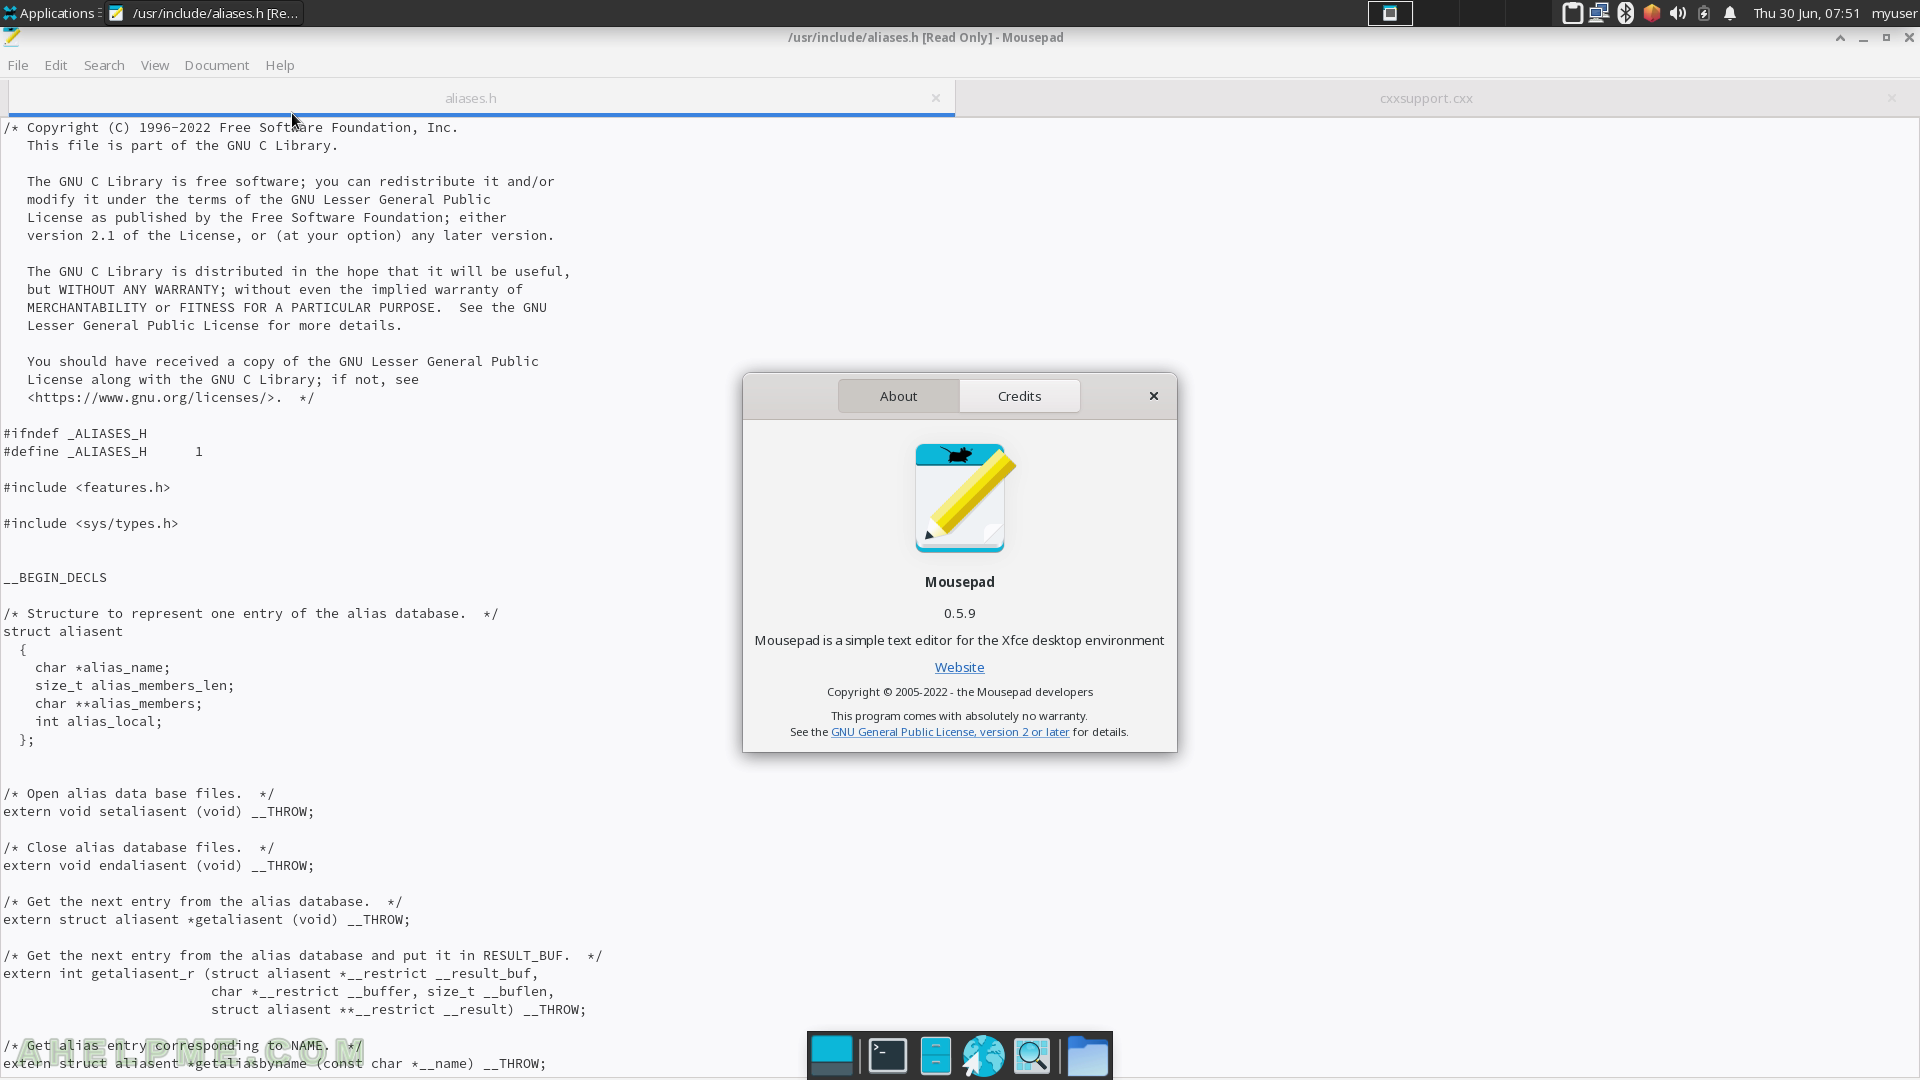
Task: Open the Document menu
Action: click(x=217, y=65)
